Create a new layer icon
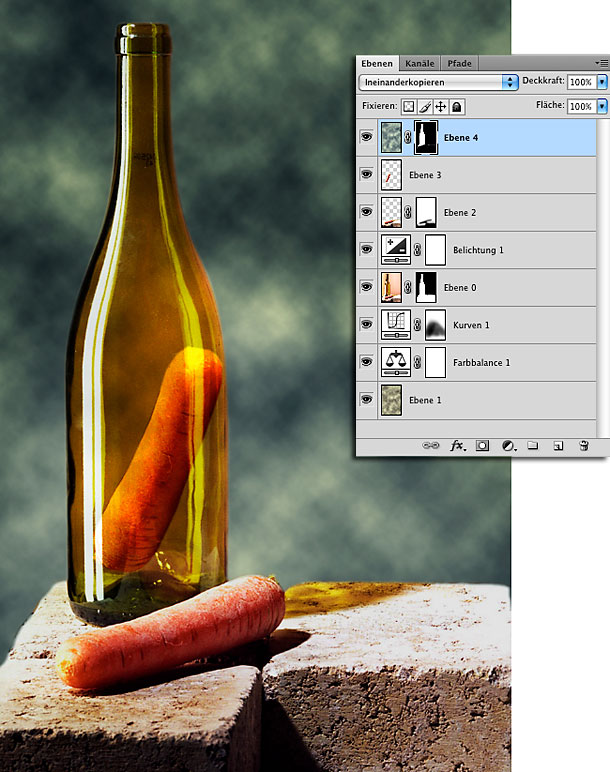This screenshot has width=610, height=772. 558,446
